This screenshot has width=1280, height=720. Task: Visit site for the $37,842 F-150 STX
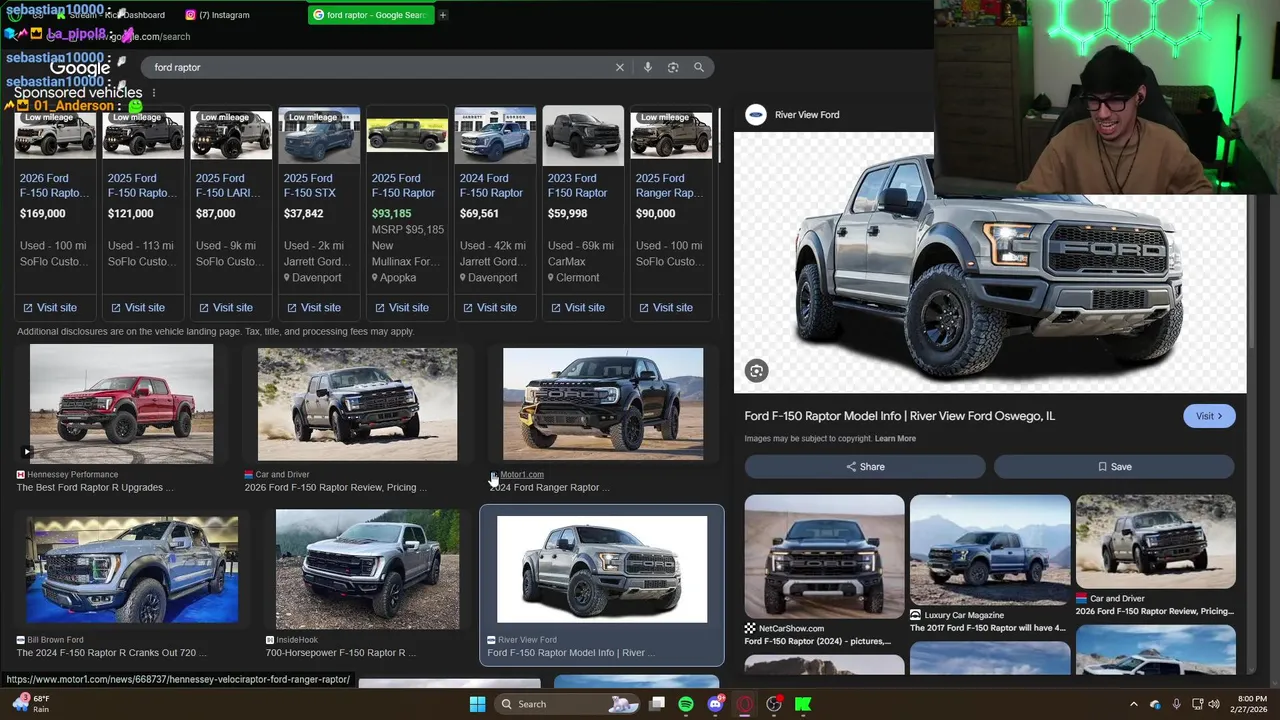click(x=314, y=307)
